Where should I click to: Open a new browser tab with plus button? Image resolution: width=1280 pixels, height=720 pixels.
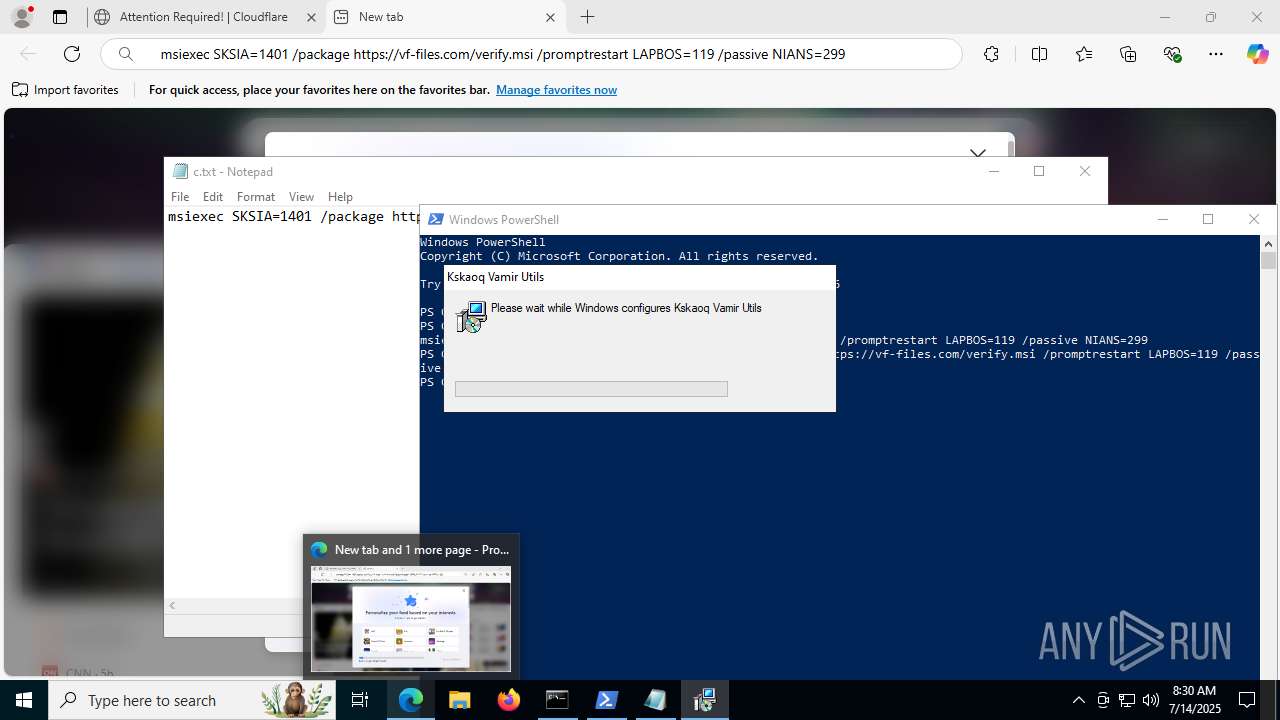[587, 17]
